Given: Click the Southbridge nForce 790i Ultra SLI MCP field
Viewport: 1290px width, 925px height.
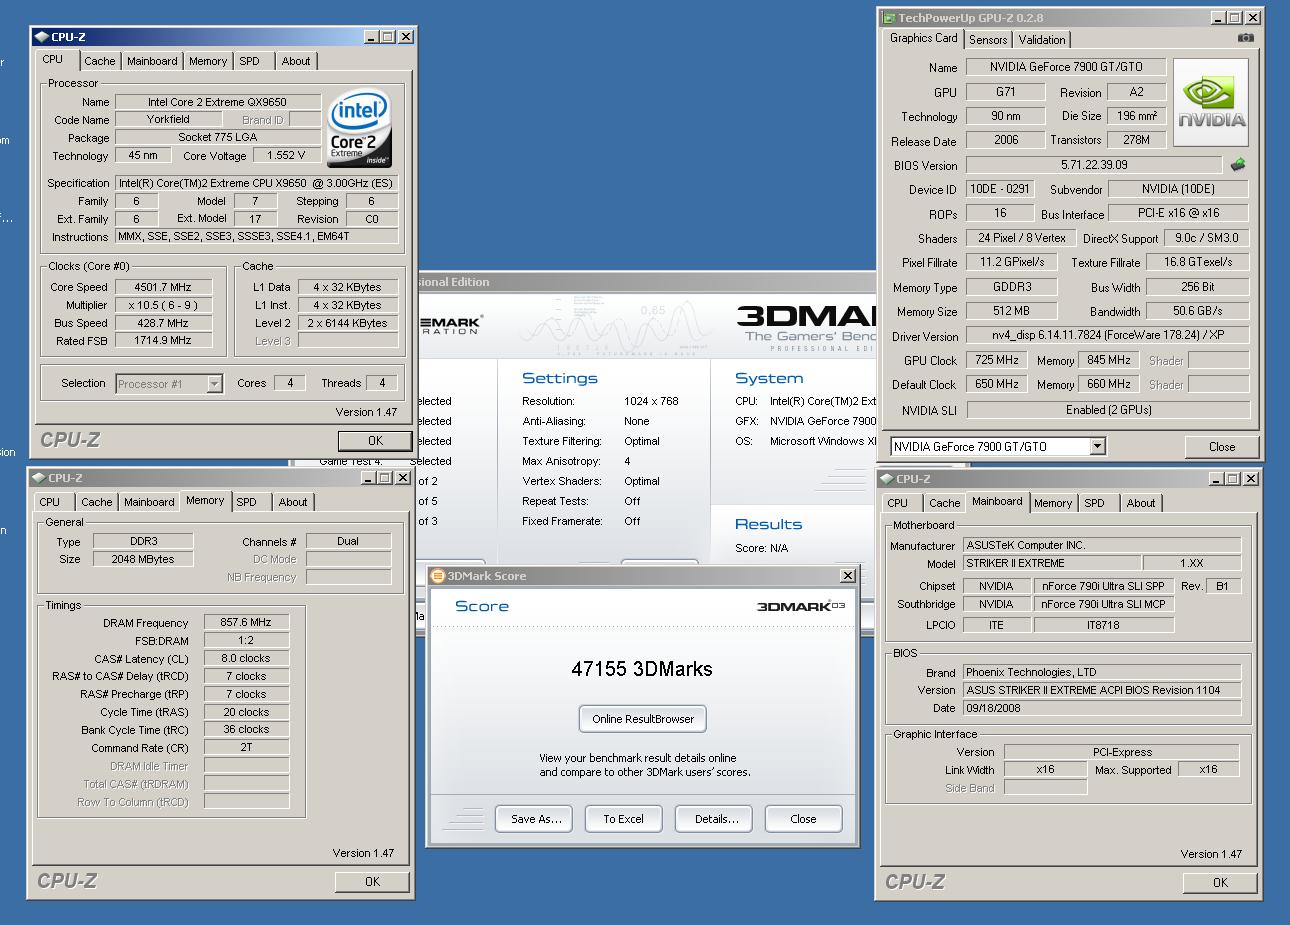Looking at the screenshot, I should tap(1102, 604).
